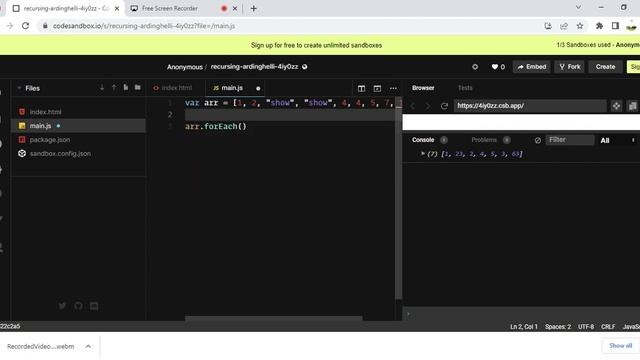The height and width of the screenshot is (360, 640).
Task: Collapse the Files section
Action: click(19, 88)
